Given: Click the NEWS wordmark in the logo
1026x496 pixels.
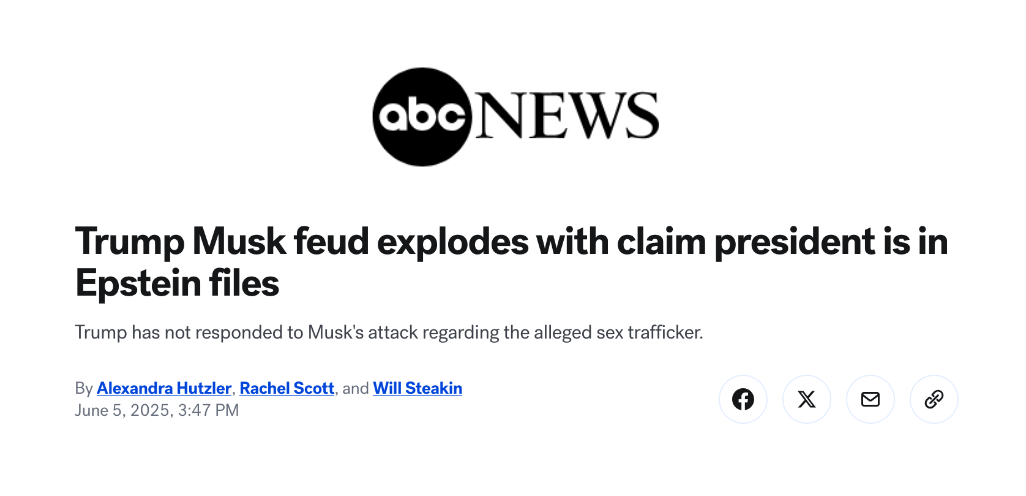Looking at the screenshot, I should click(567, 115).
